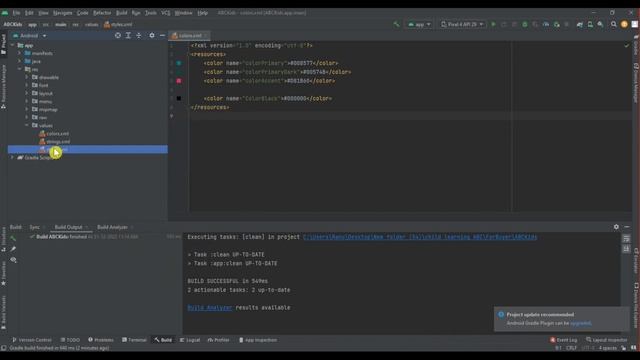Click the orange user account avatar icon
The width and height of the screenshot is (640, 360).
point(624,24)
